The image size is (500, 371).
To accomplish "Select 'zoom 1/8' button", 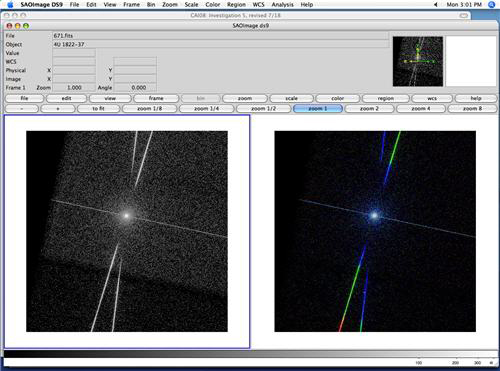I will 150,109.
